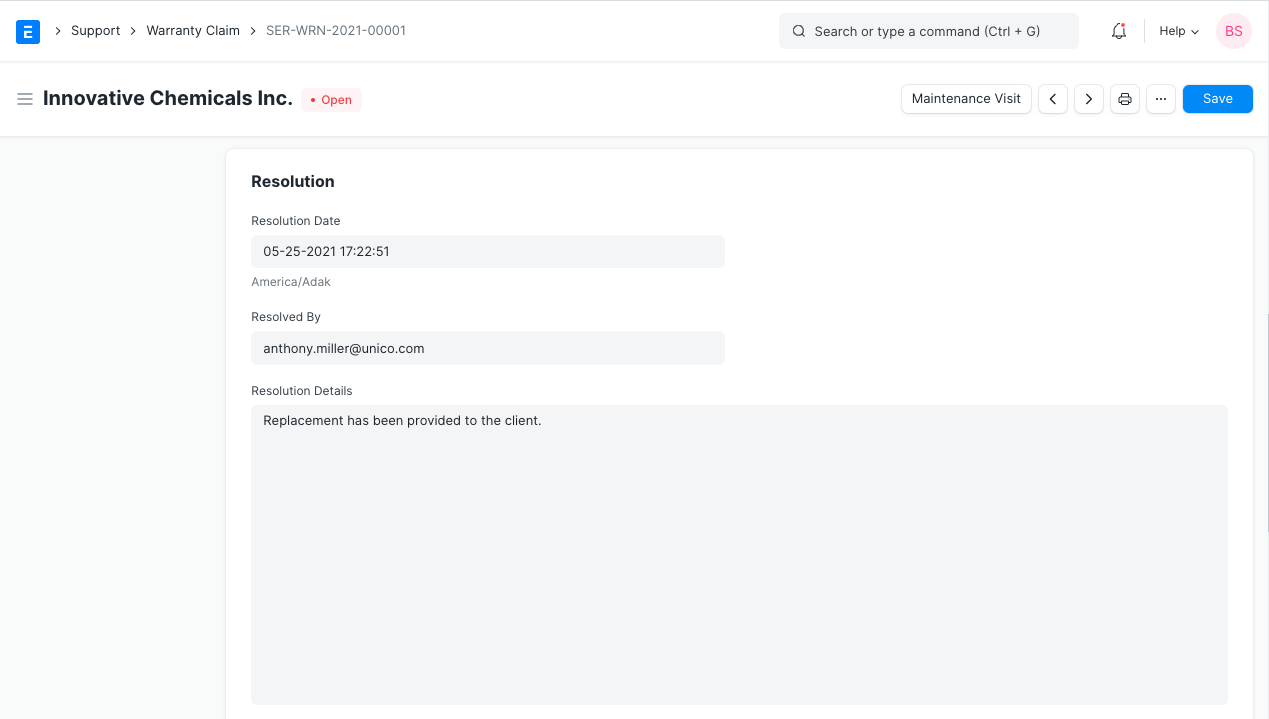The width and height of the screenshot is (1269, 719).
Task: Click the Resolved By email field
Action: (x=487, y=348)
